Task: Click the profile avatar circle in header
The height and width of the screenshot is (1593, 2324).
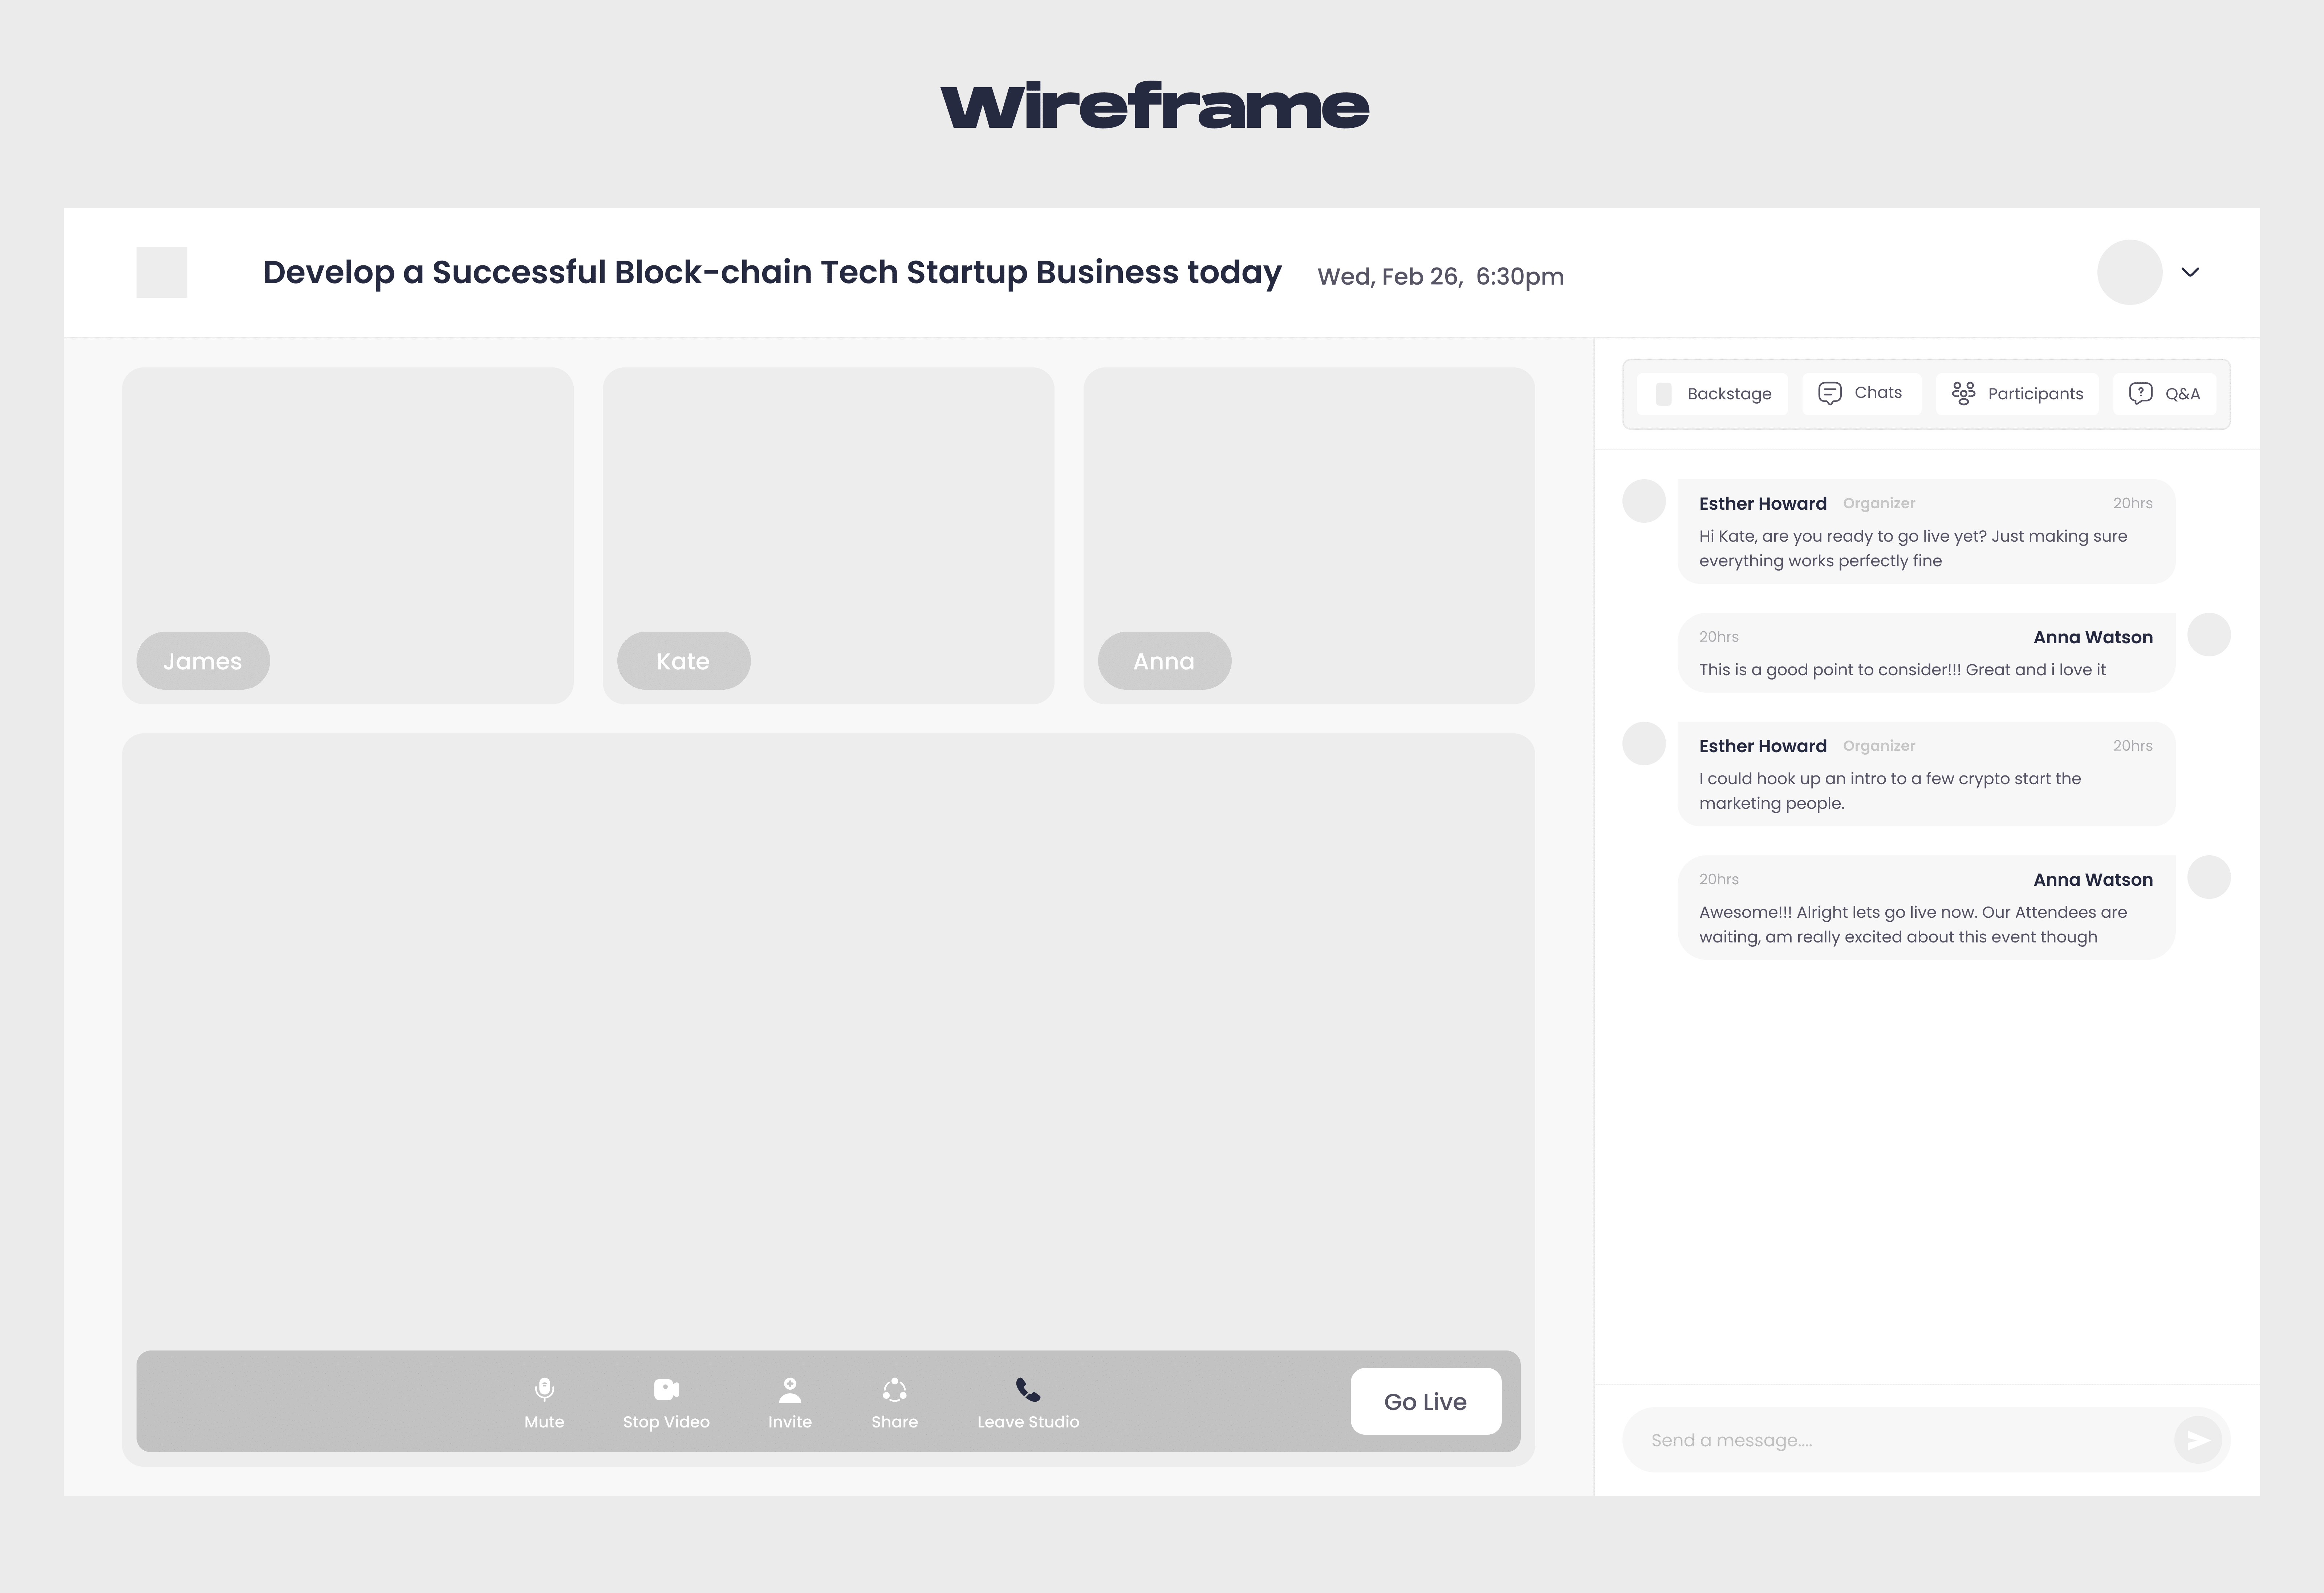Action: [2130, 272]
